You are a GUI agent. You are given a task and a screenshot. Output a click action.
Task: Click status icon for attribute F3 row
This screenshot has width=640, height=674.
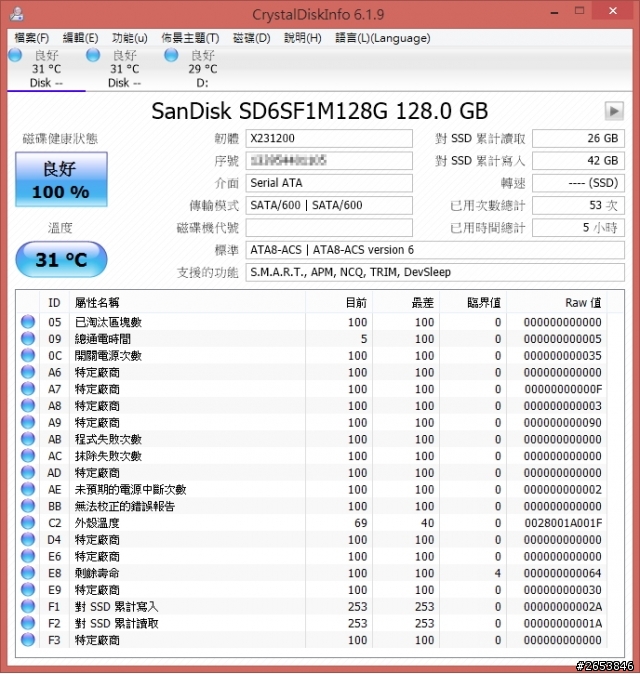click(28, 640)
